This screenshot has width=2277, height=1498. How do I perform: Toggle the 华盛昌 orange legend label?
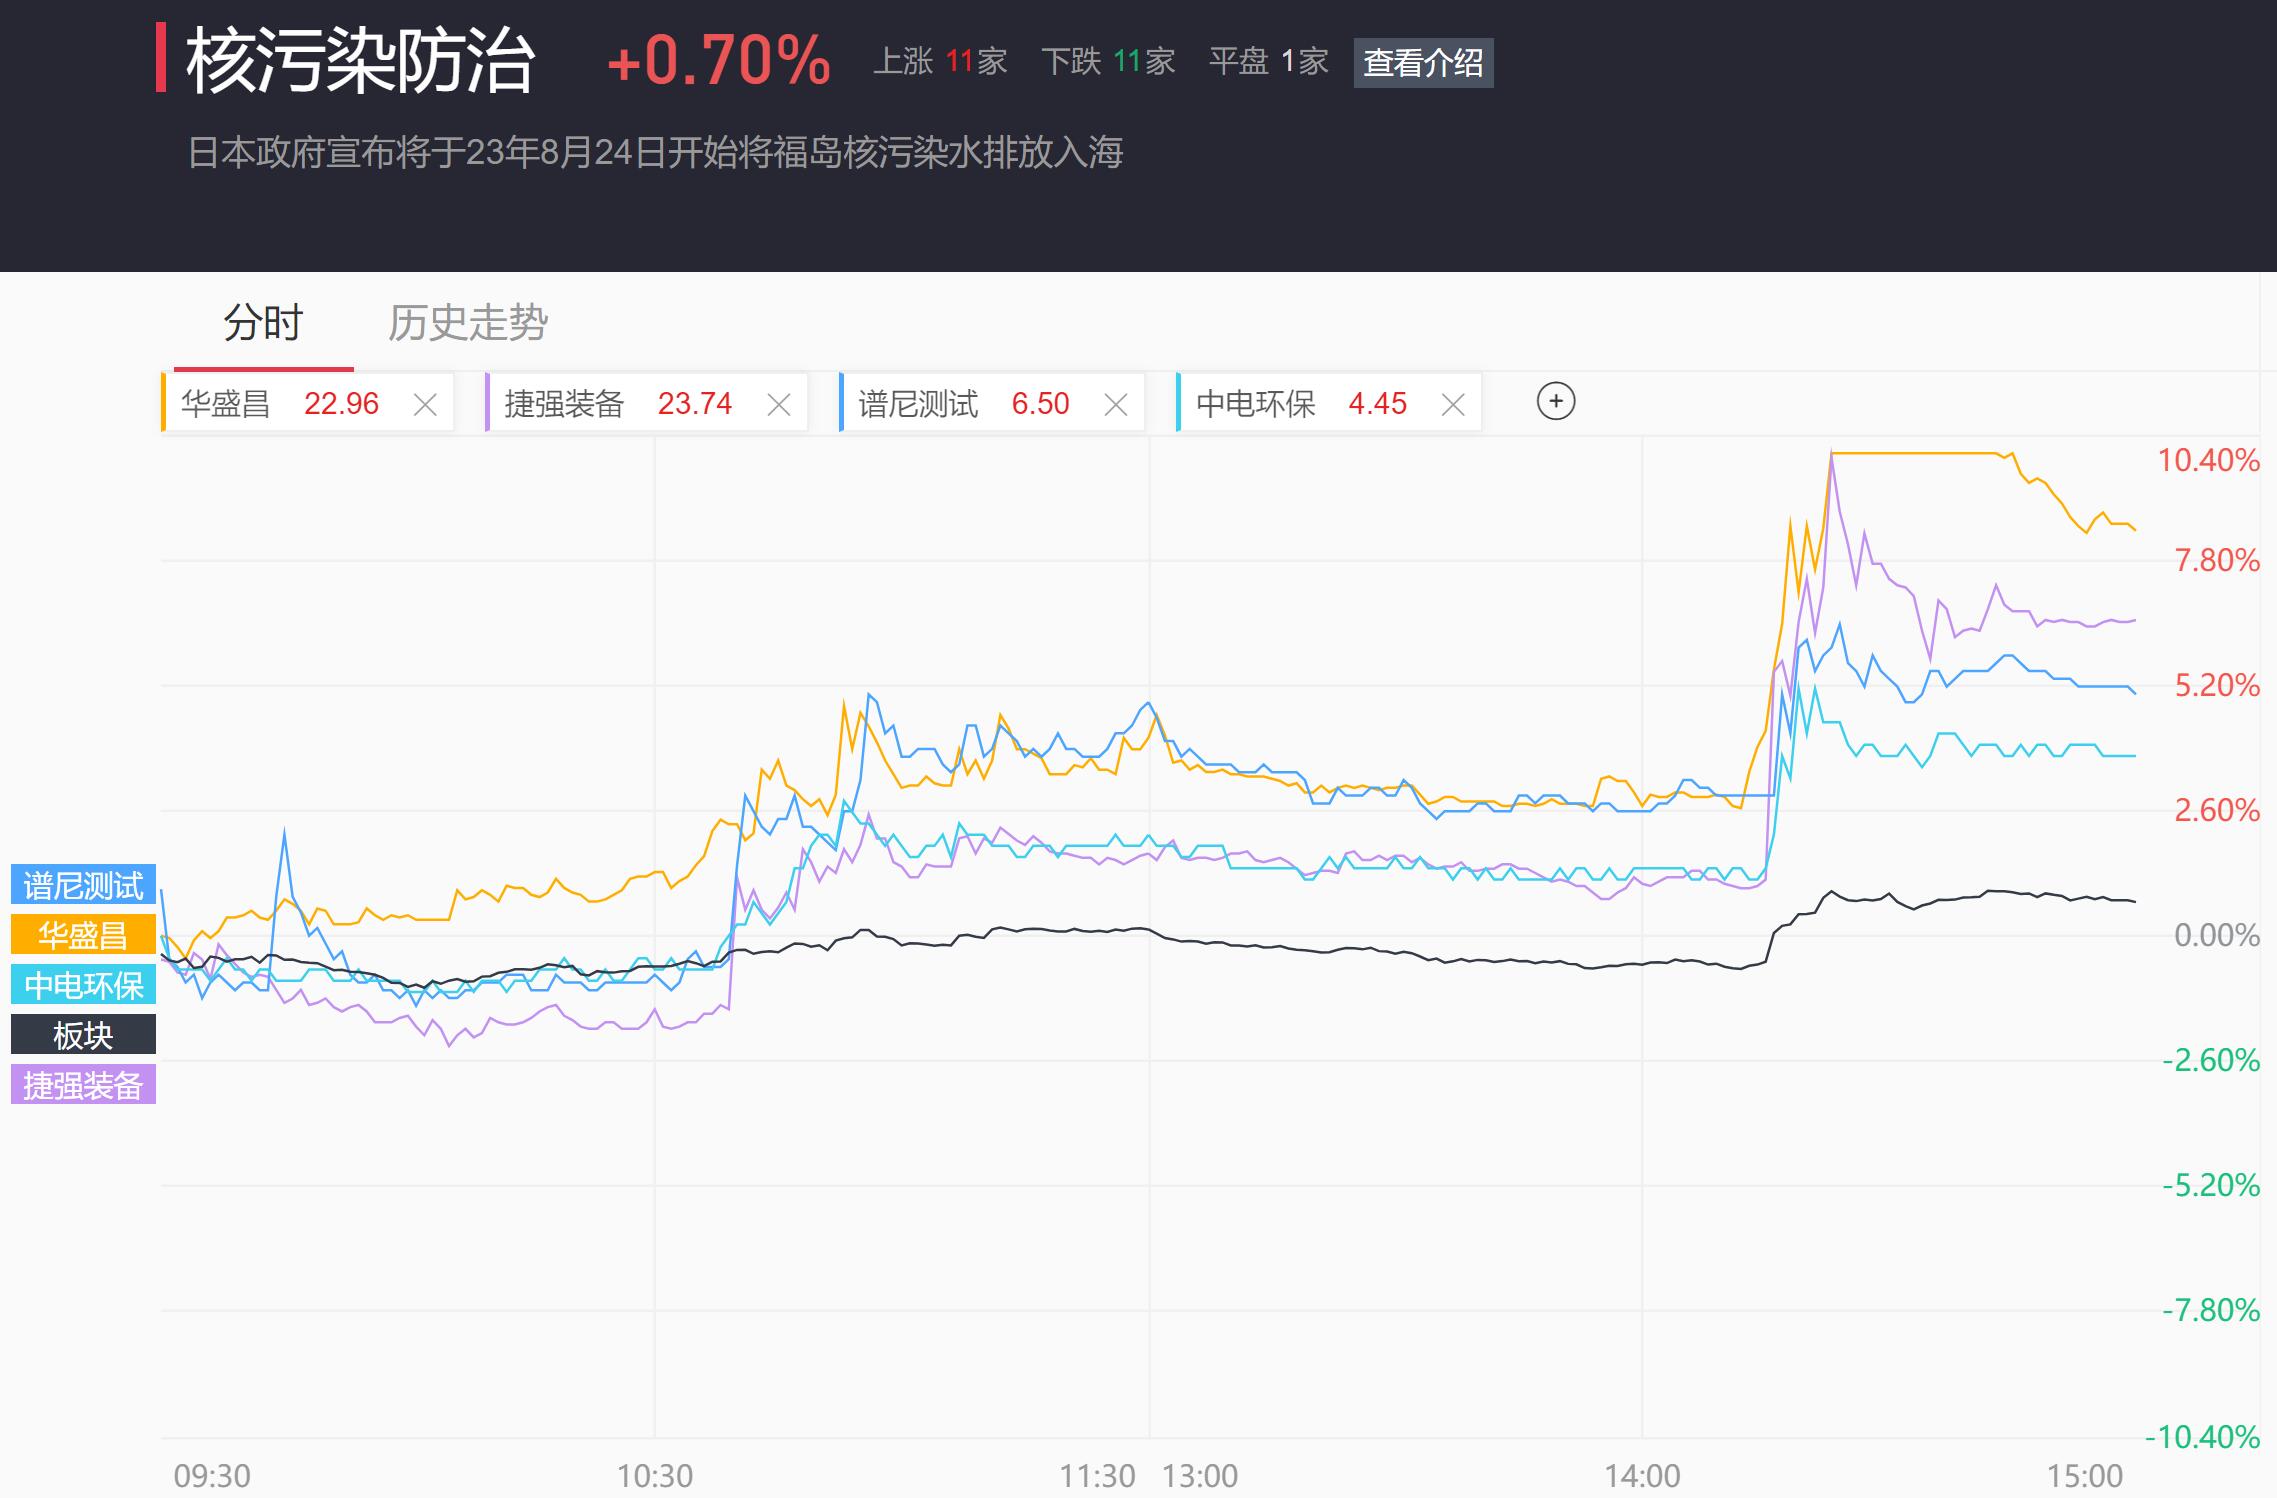click(x=83, y=935)
